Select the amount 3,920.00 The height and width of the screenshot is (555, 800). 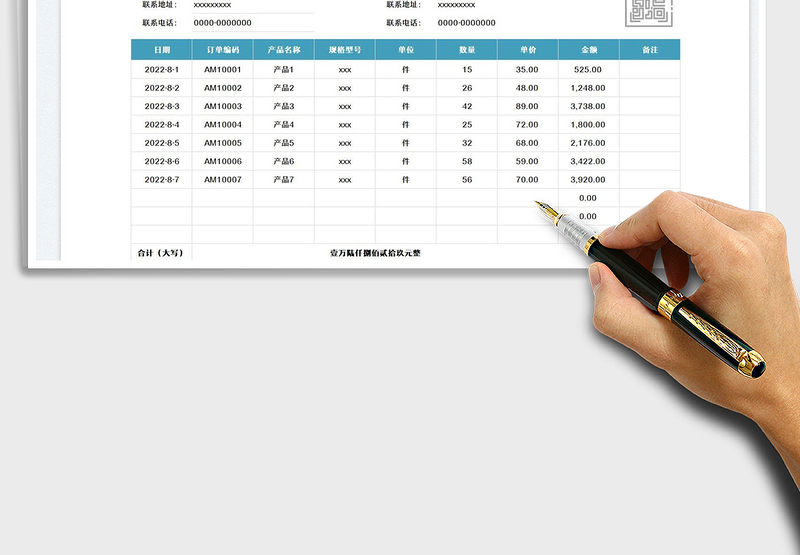tap(588, 180)
